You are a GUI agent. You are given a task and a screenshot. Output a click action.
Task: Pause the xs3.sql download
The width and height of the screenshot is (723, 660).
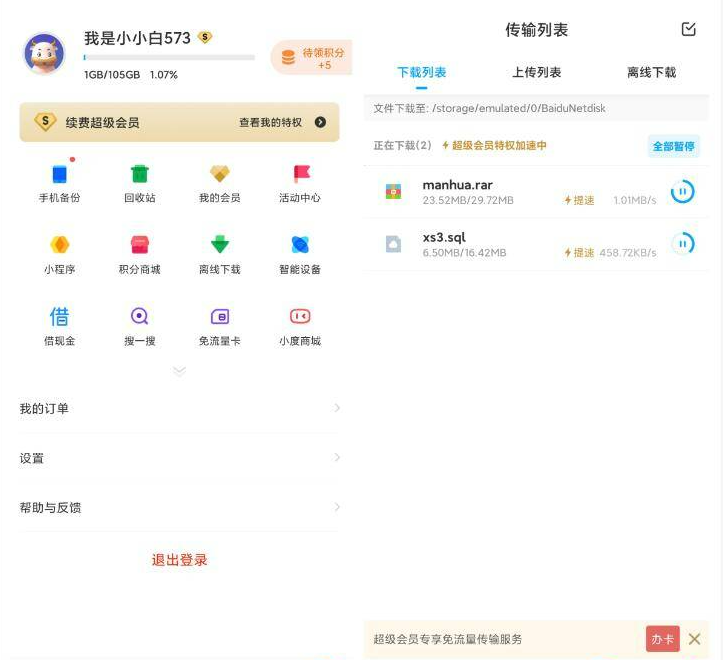(682, 244)
